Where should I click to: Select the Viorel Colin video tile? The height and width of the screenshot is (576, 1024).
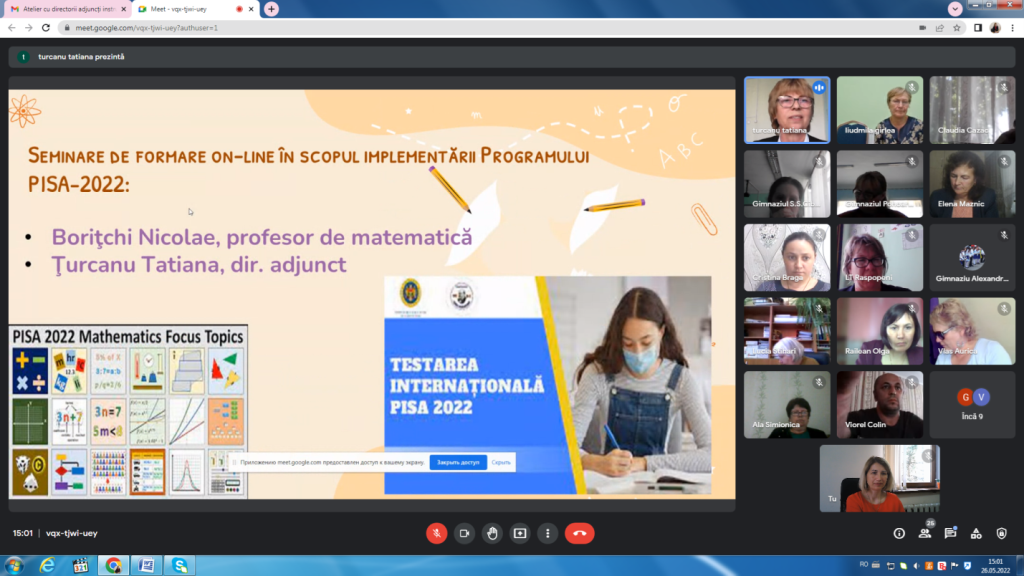click(880, 404)
